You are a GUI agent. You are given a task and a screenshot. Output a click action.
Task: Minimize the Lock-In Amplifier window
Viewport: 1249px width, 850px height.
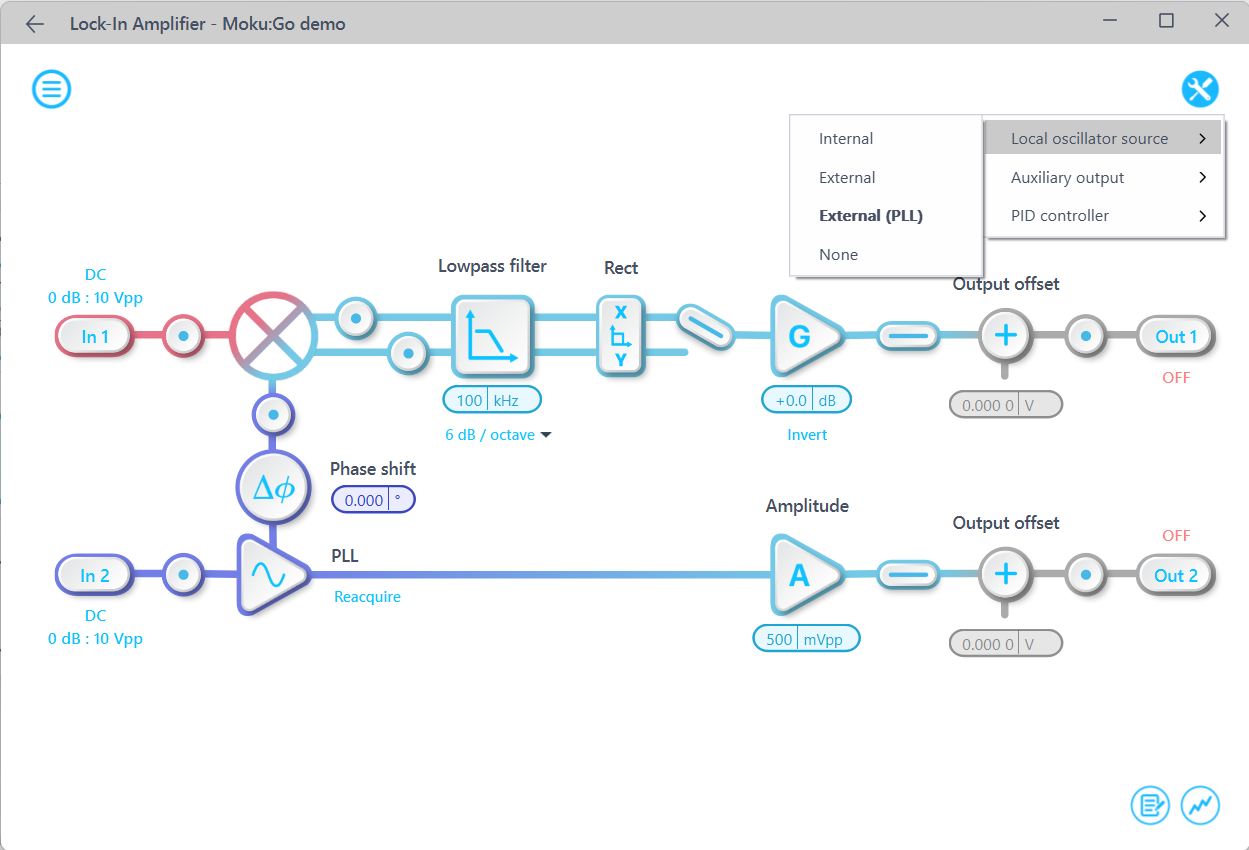[1111, 21]
